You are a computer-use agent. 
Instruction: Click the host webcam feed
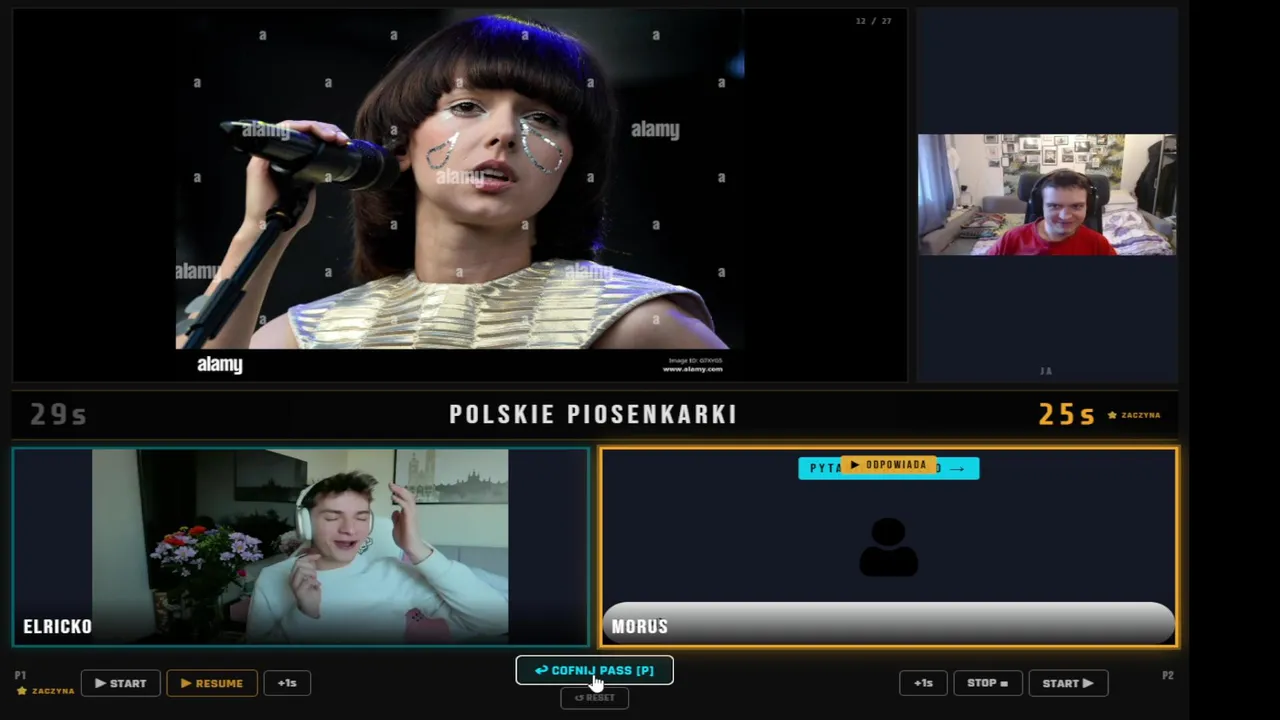pos(1047,195)
